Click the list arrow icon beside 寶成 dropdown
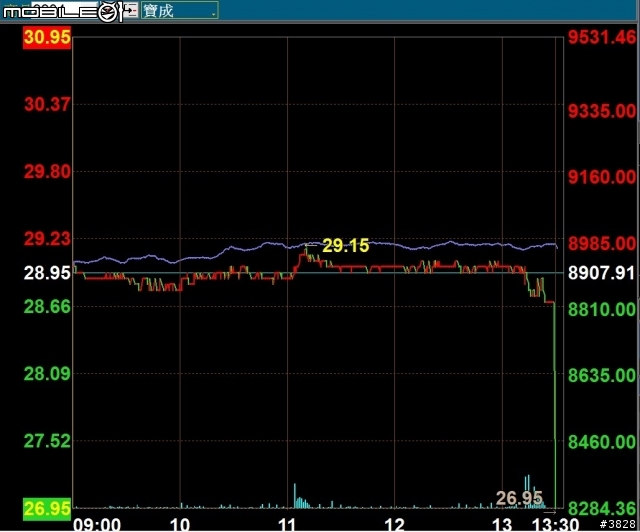This screenshot has width=640, height=532. [131, 10]
